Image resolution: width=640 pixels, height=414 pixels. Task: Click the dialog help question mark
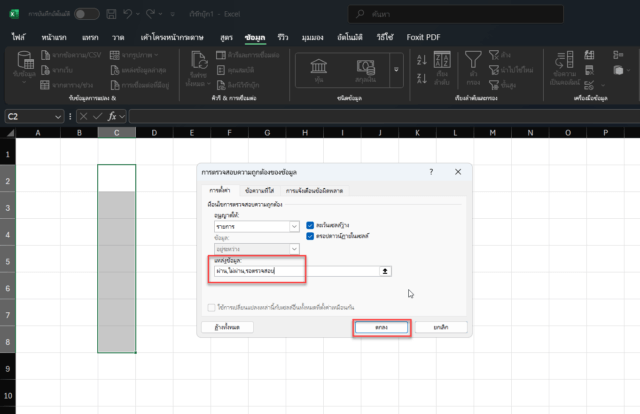tap(431, 172)
